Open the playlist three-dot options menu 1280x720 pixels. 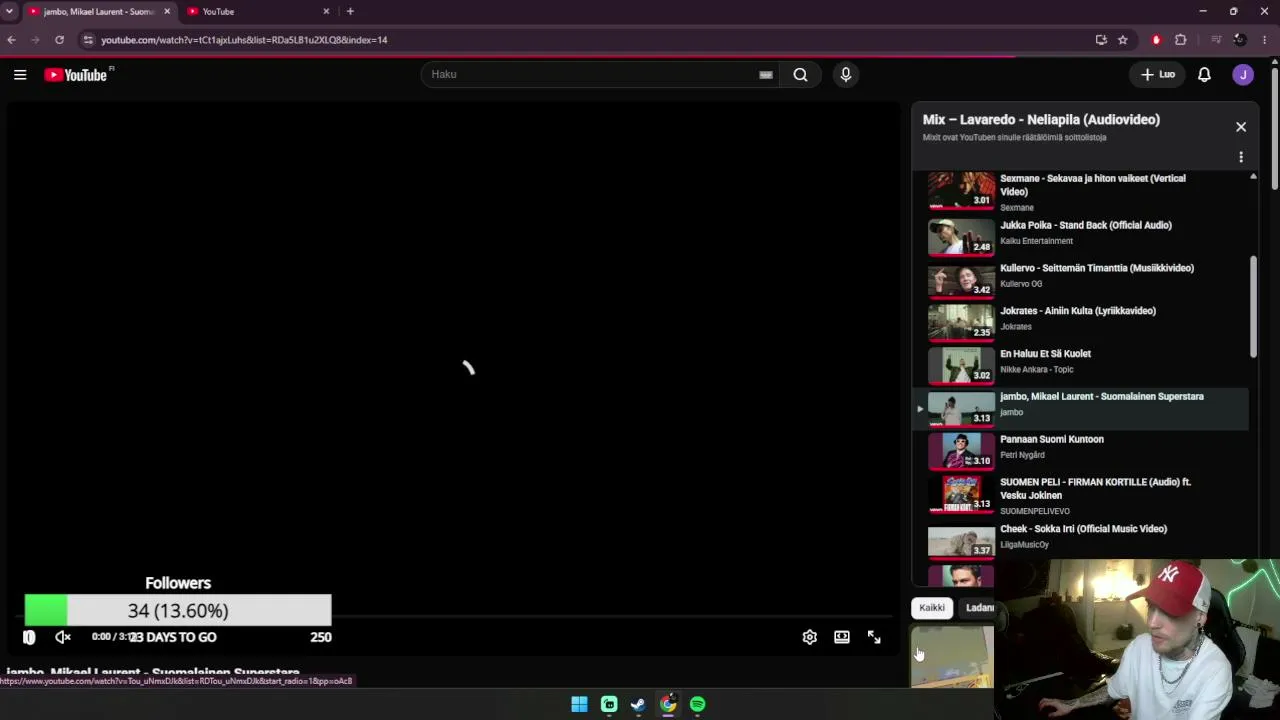pos(1241,157)
